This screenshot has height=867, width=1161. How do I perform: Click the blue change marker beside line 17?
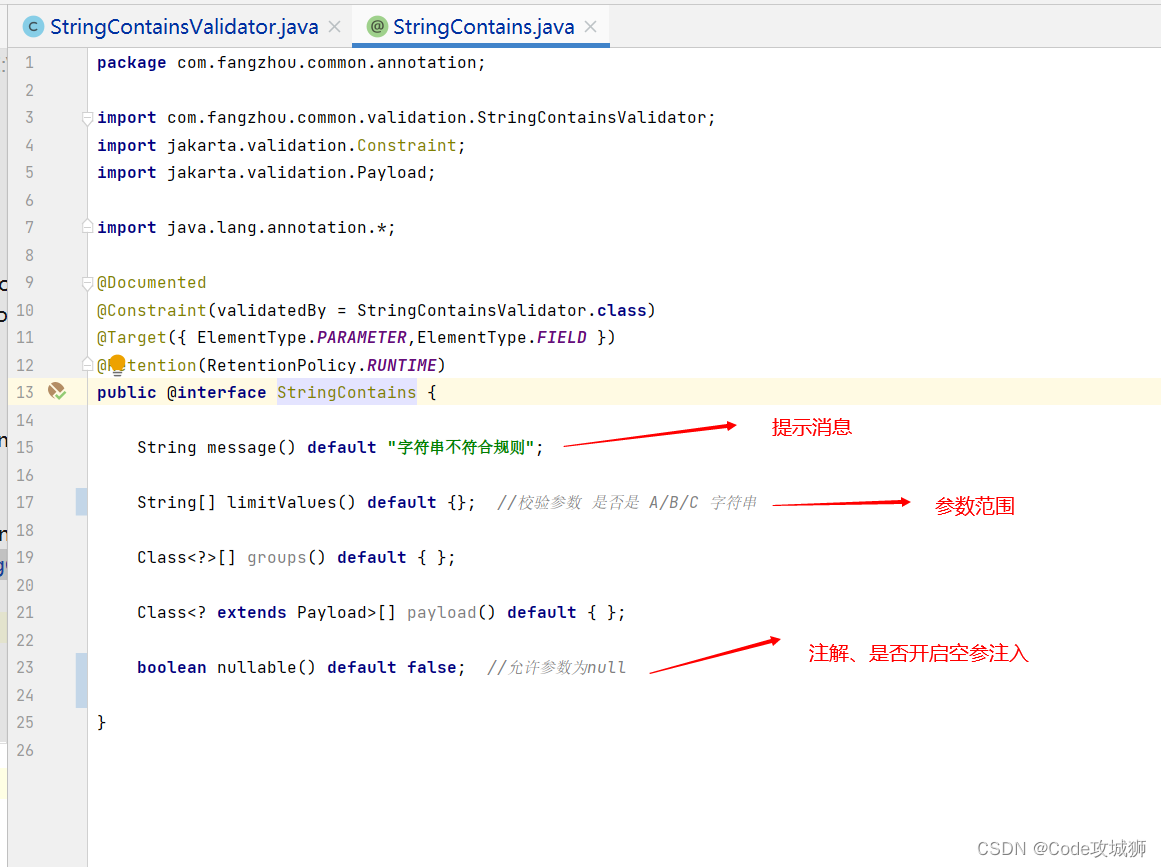(x=81, y=503)
